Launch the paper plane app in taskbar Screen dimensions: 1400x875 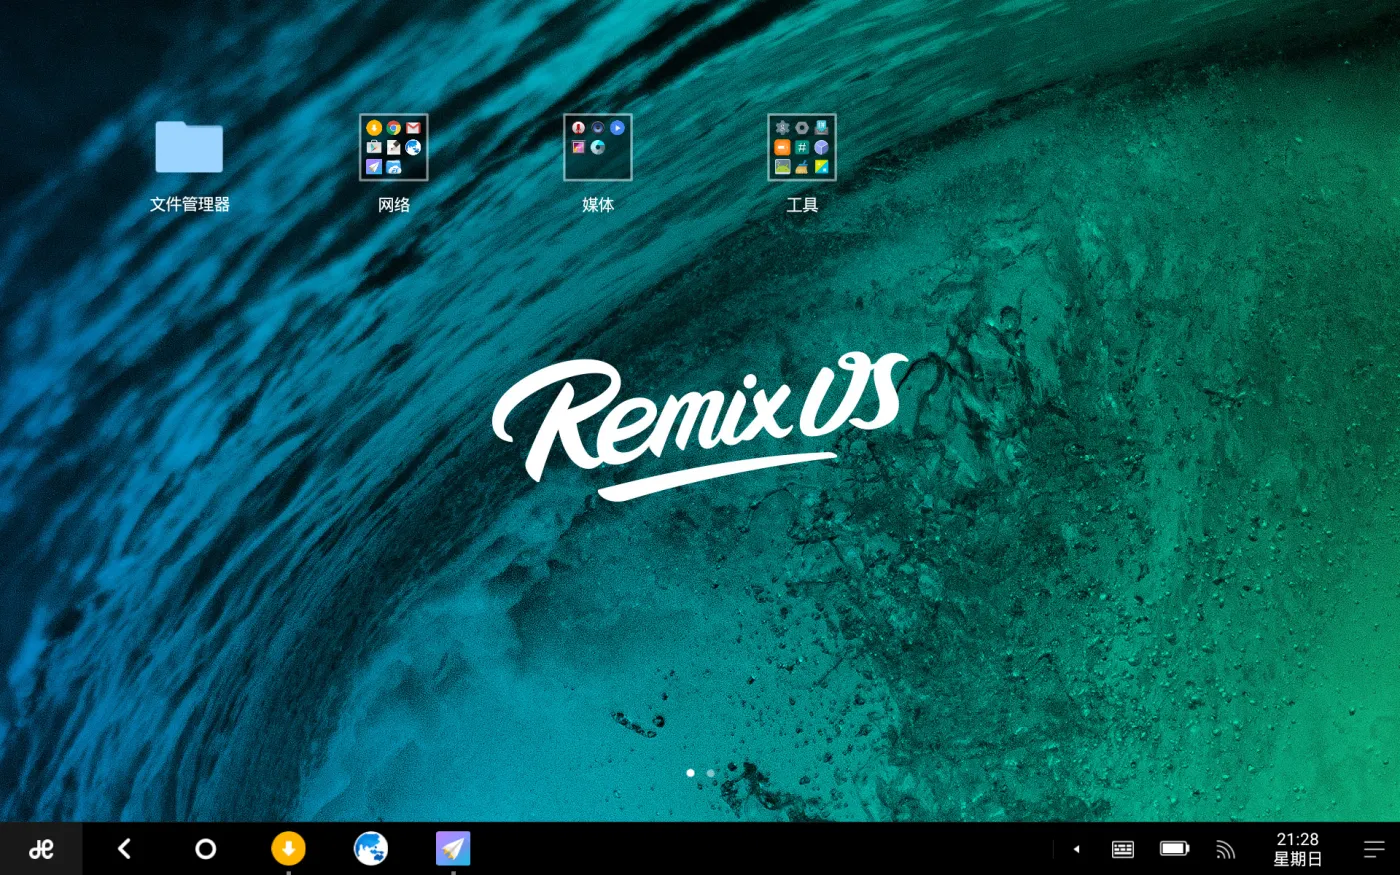[453, 849]
